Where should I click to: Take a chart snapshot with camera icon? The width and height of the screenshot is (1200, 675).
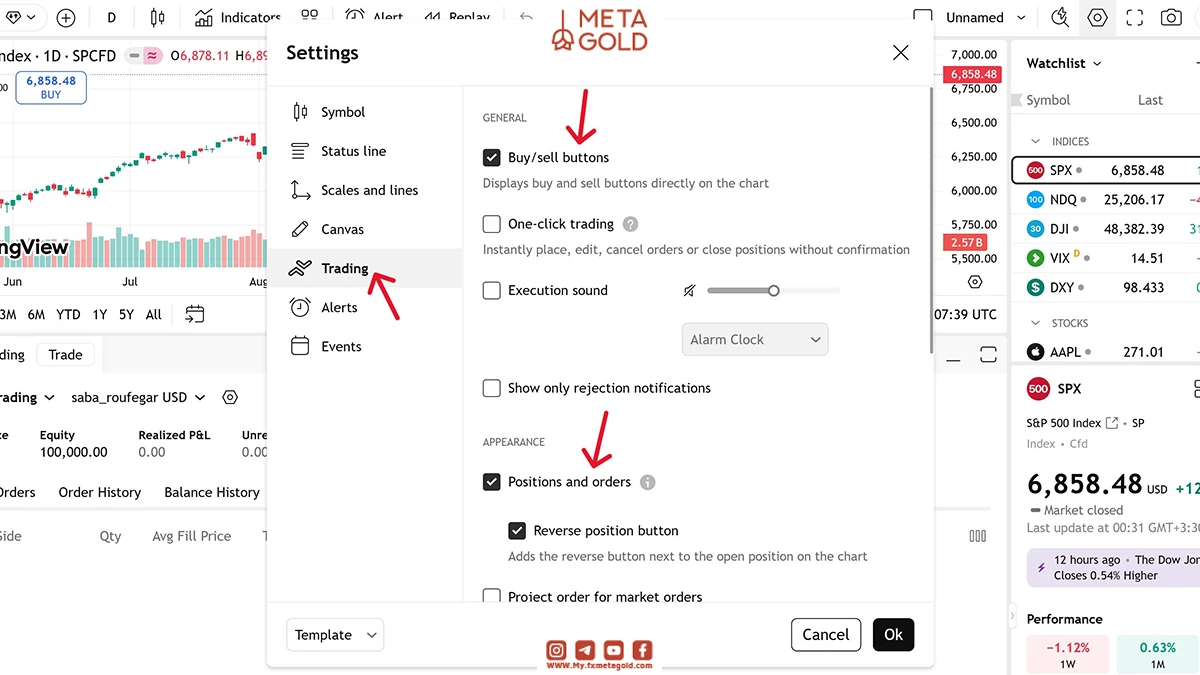pos(1171,18)
